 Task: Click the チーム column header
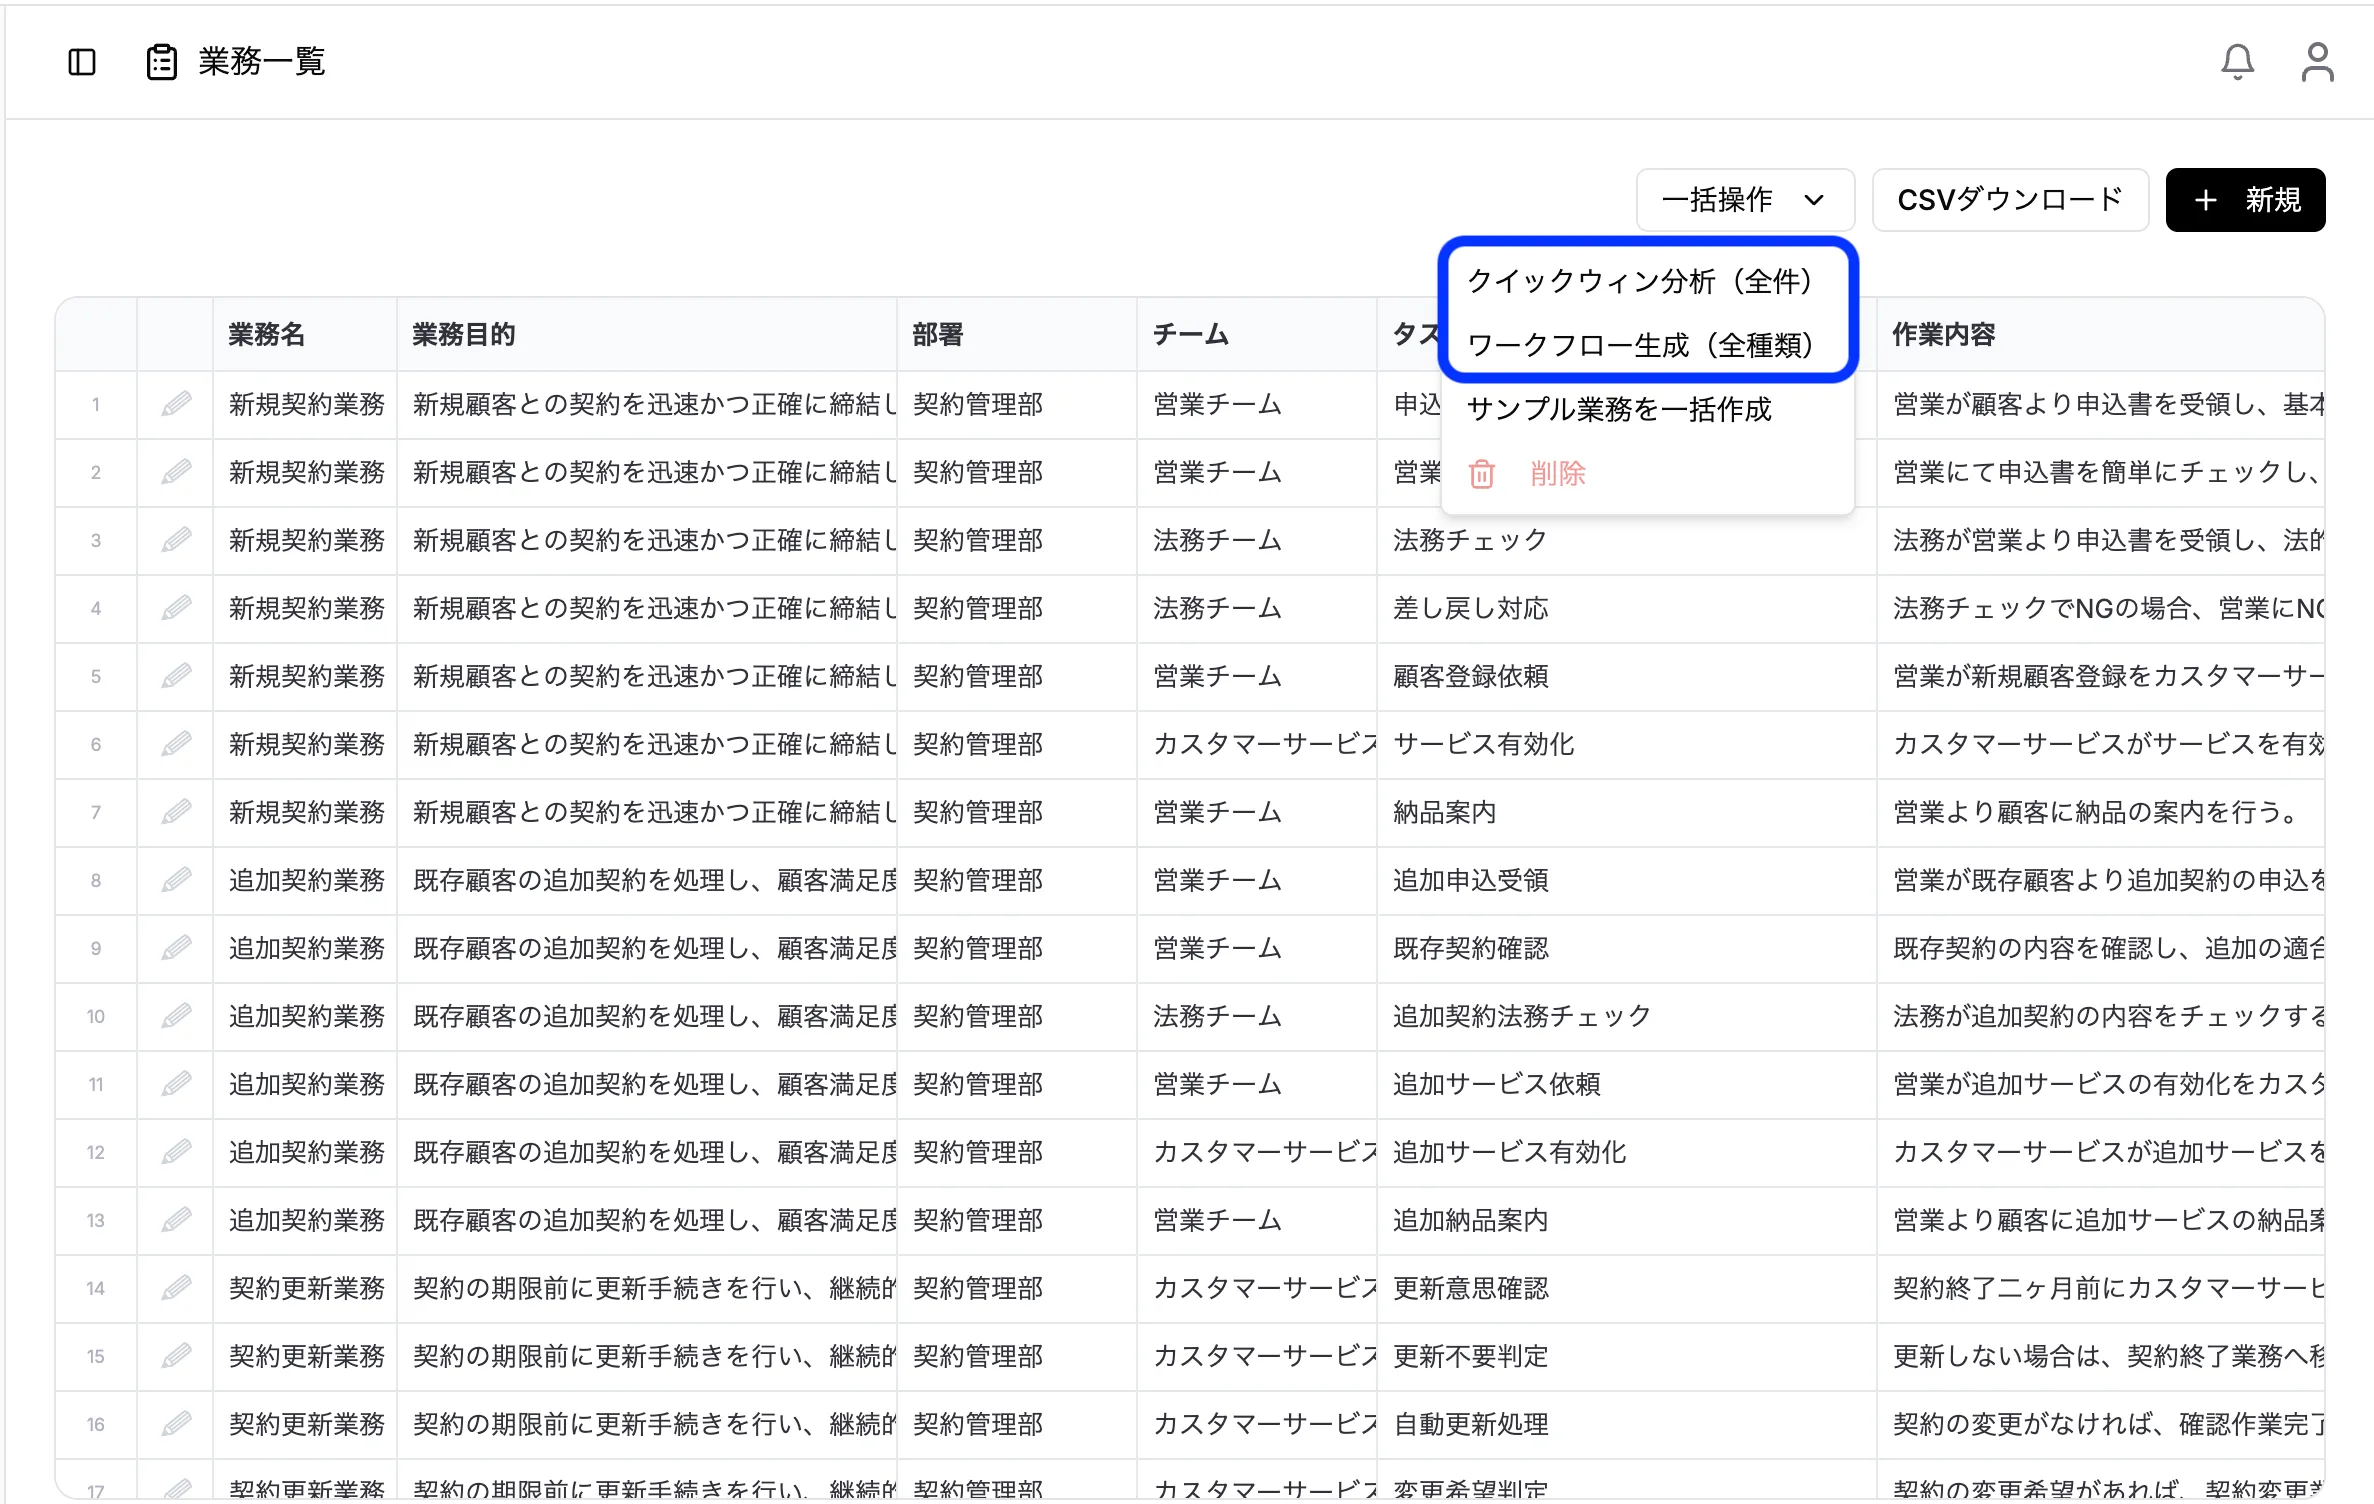[x=1257, y=335]
